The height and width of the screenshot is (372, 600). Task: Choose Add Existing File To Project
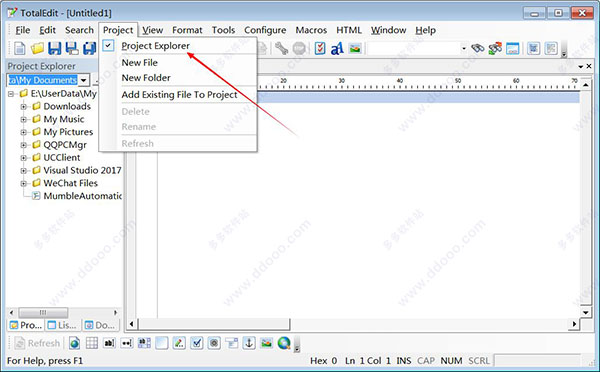coord(179,95)
